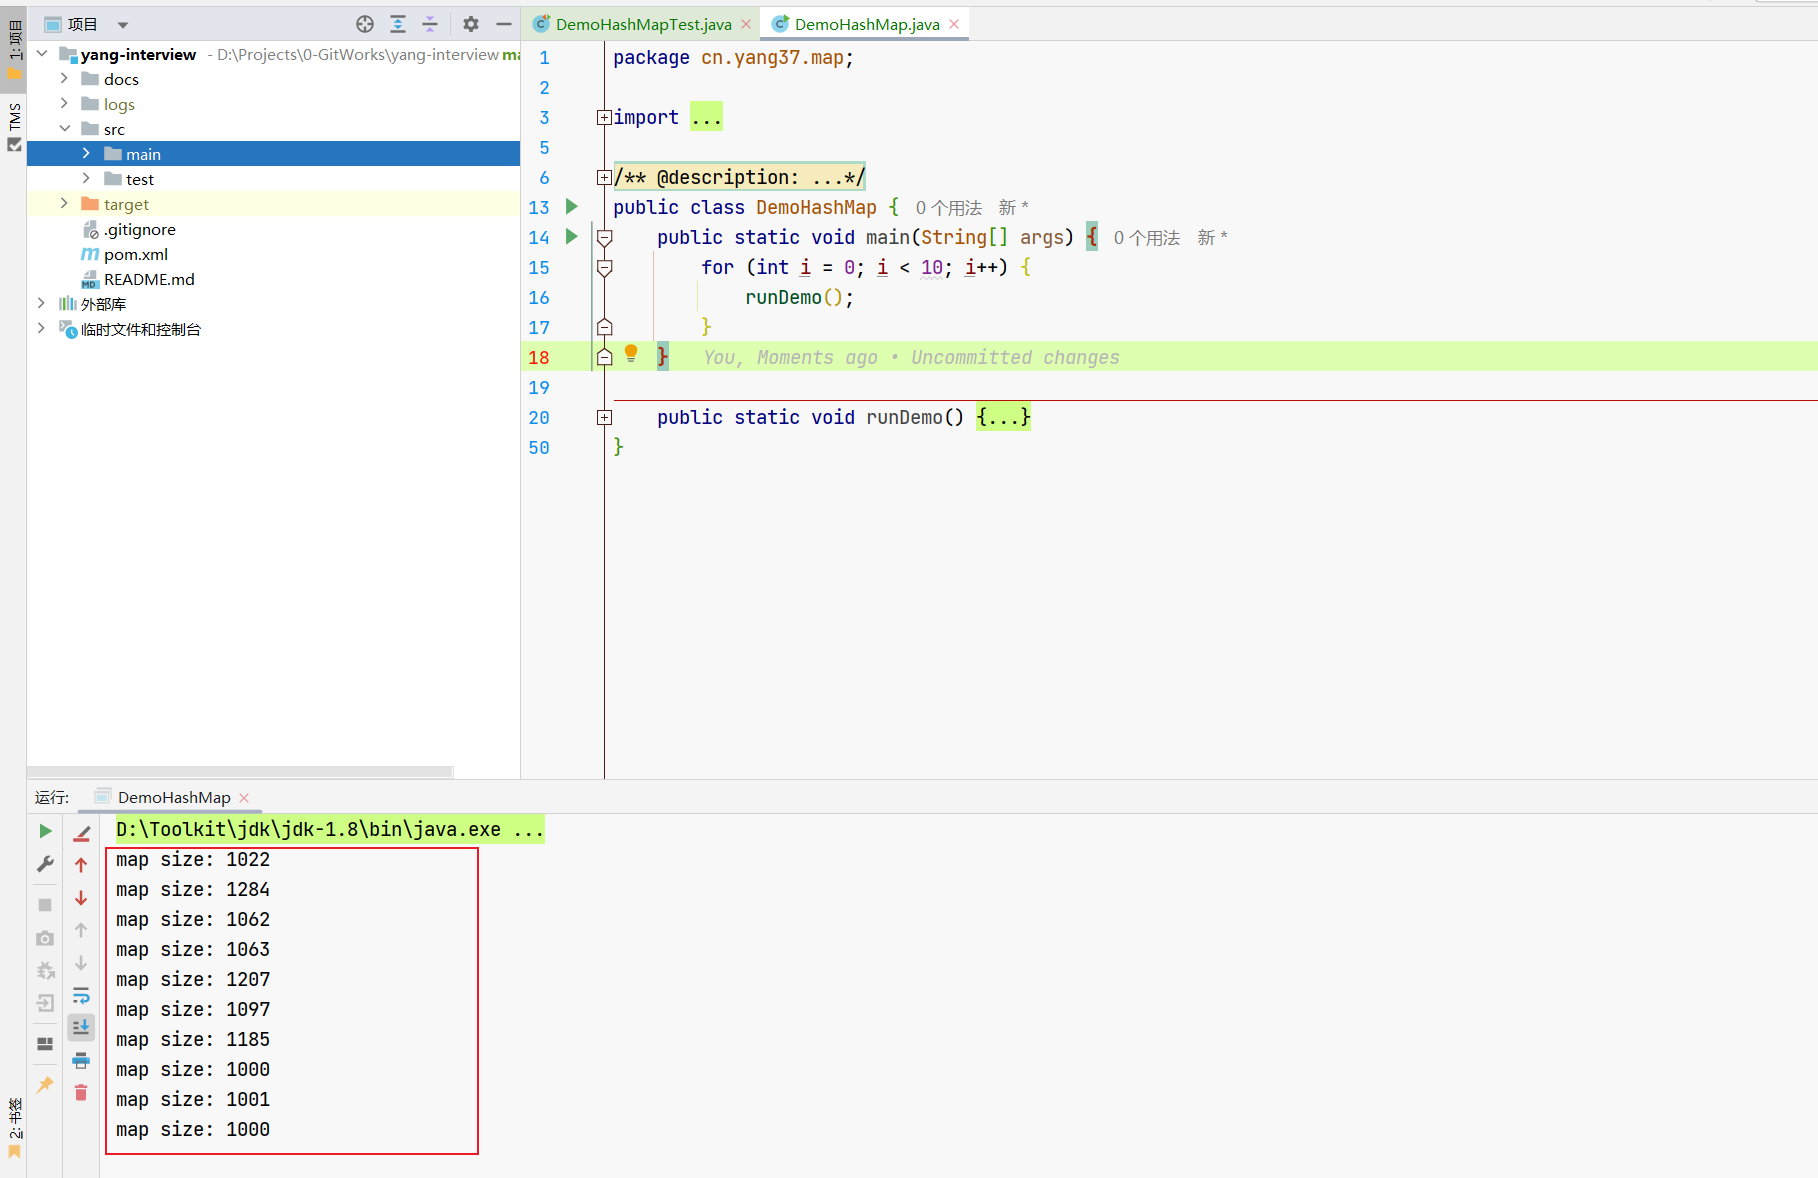Click the gray up arrow in console toolbar

(x=82, y=930)
